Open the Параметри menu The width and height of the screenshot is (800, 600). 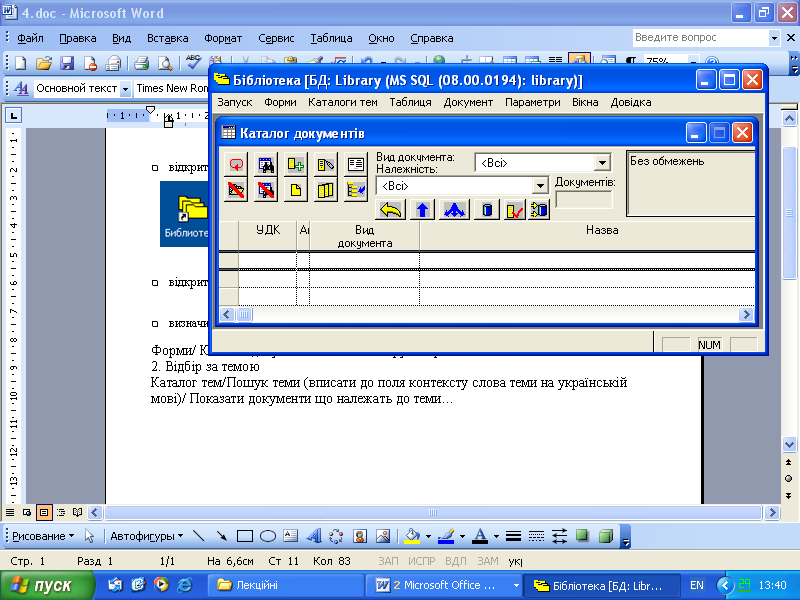(x=533, y=102)
